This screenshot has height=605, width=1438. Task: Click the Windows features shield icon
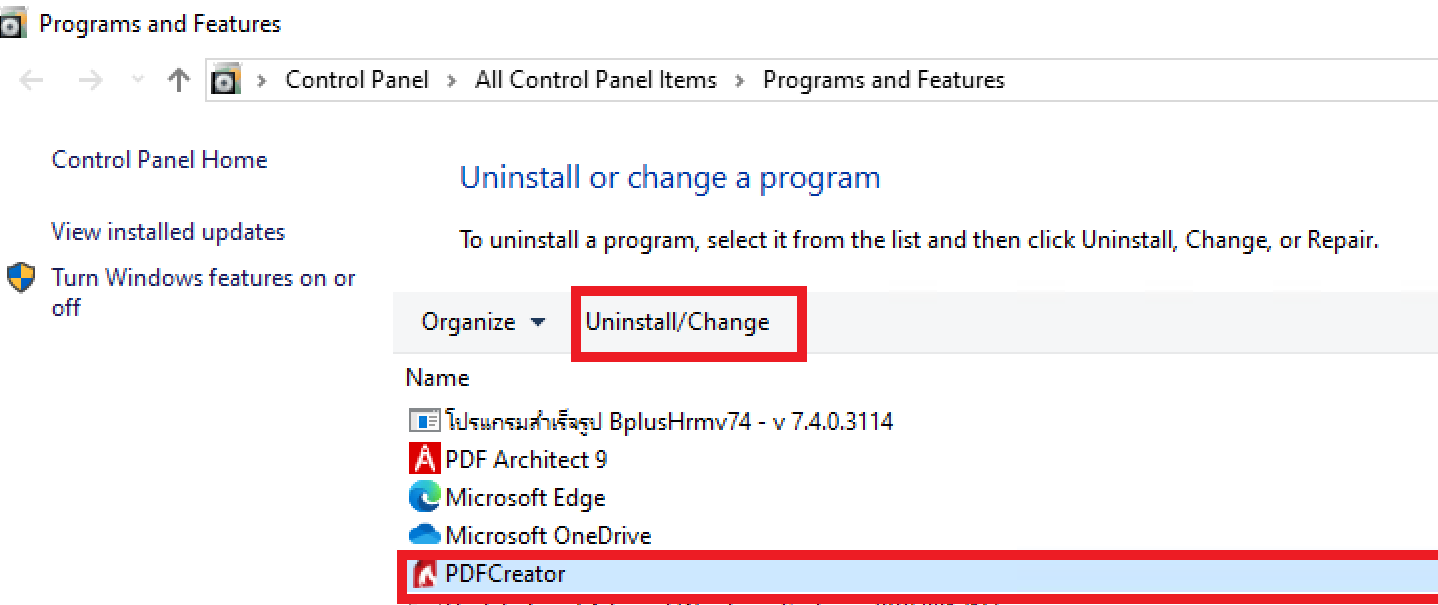[x=21, y=278]
